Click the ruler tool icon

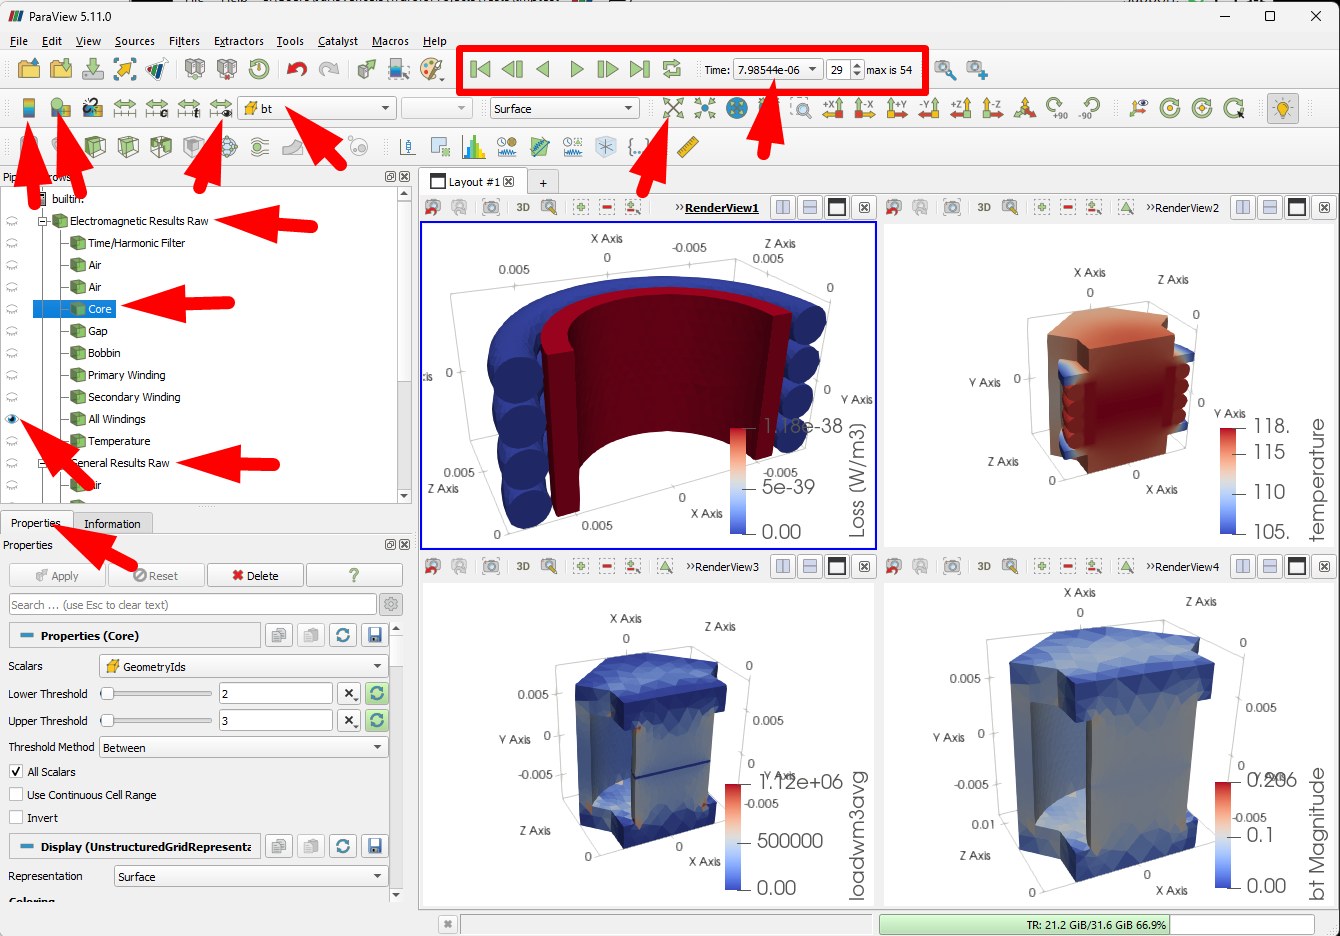(687, 147)
